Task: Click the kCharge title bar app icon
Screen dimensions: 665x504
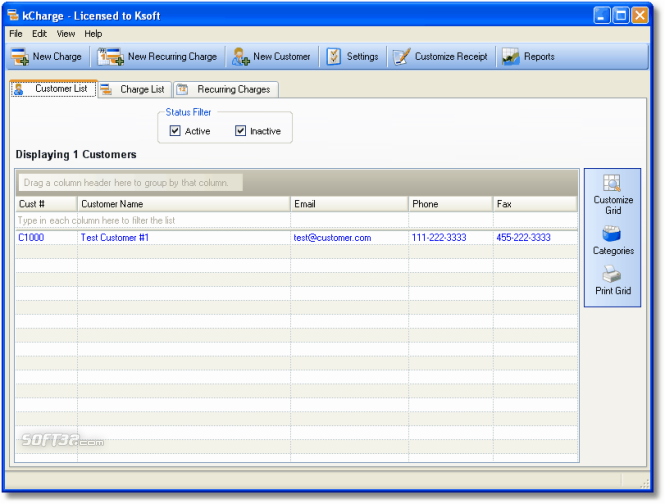Action: (13, 15)
